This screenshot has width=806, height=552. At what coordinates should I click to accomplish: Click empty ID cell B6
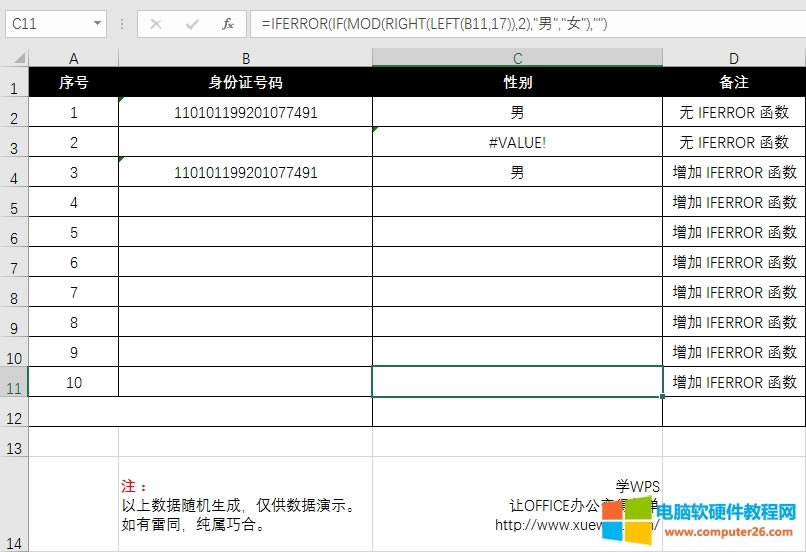246,232
